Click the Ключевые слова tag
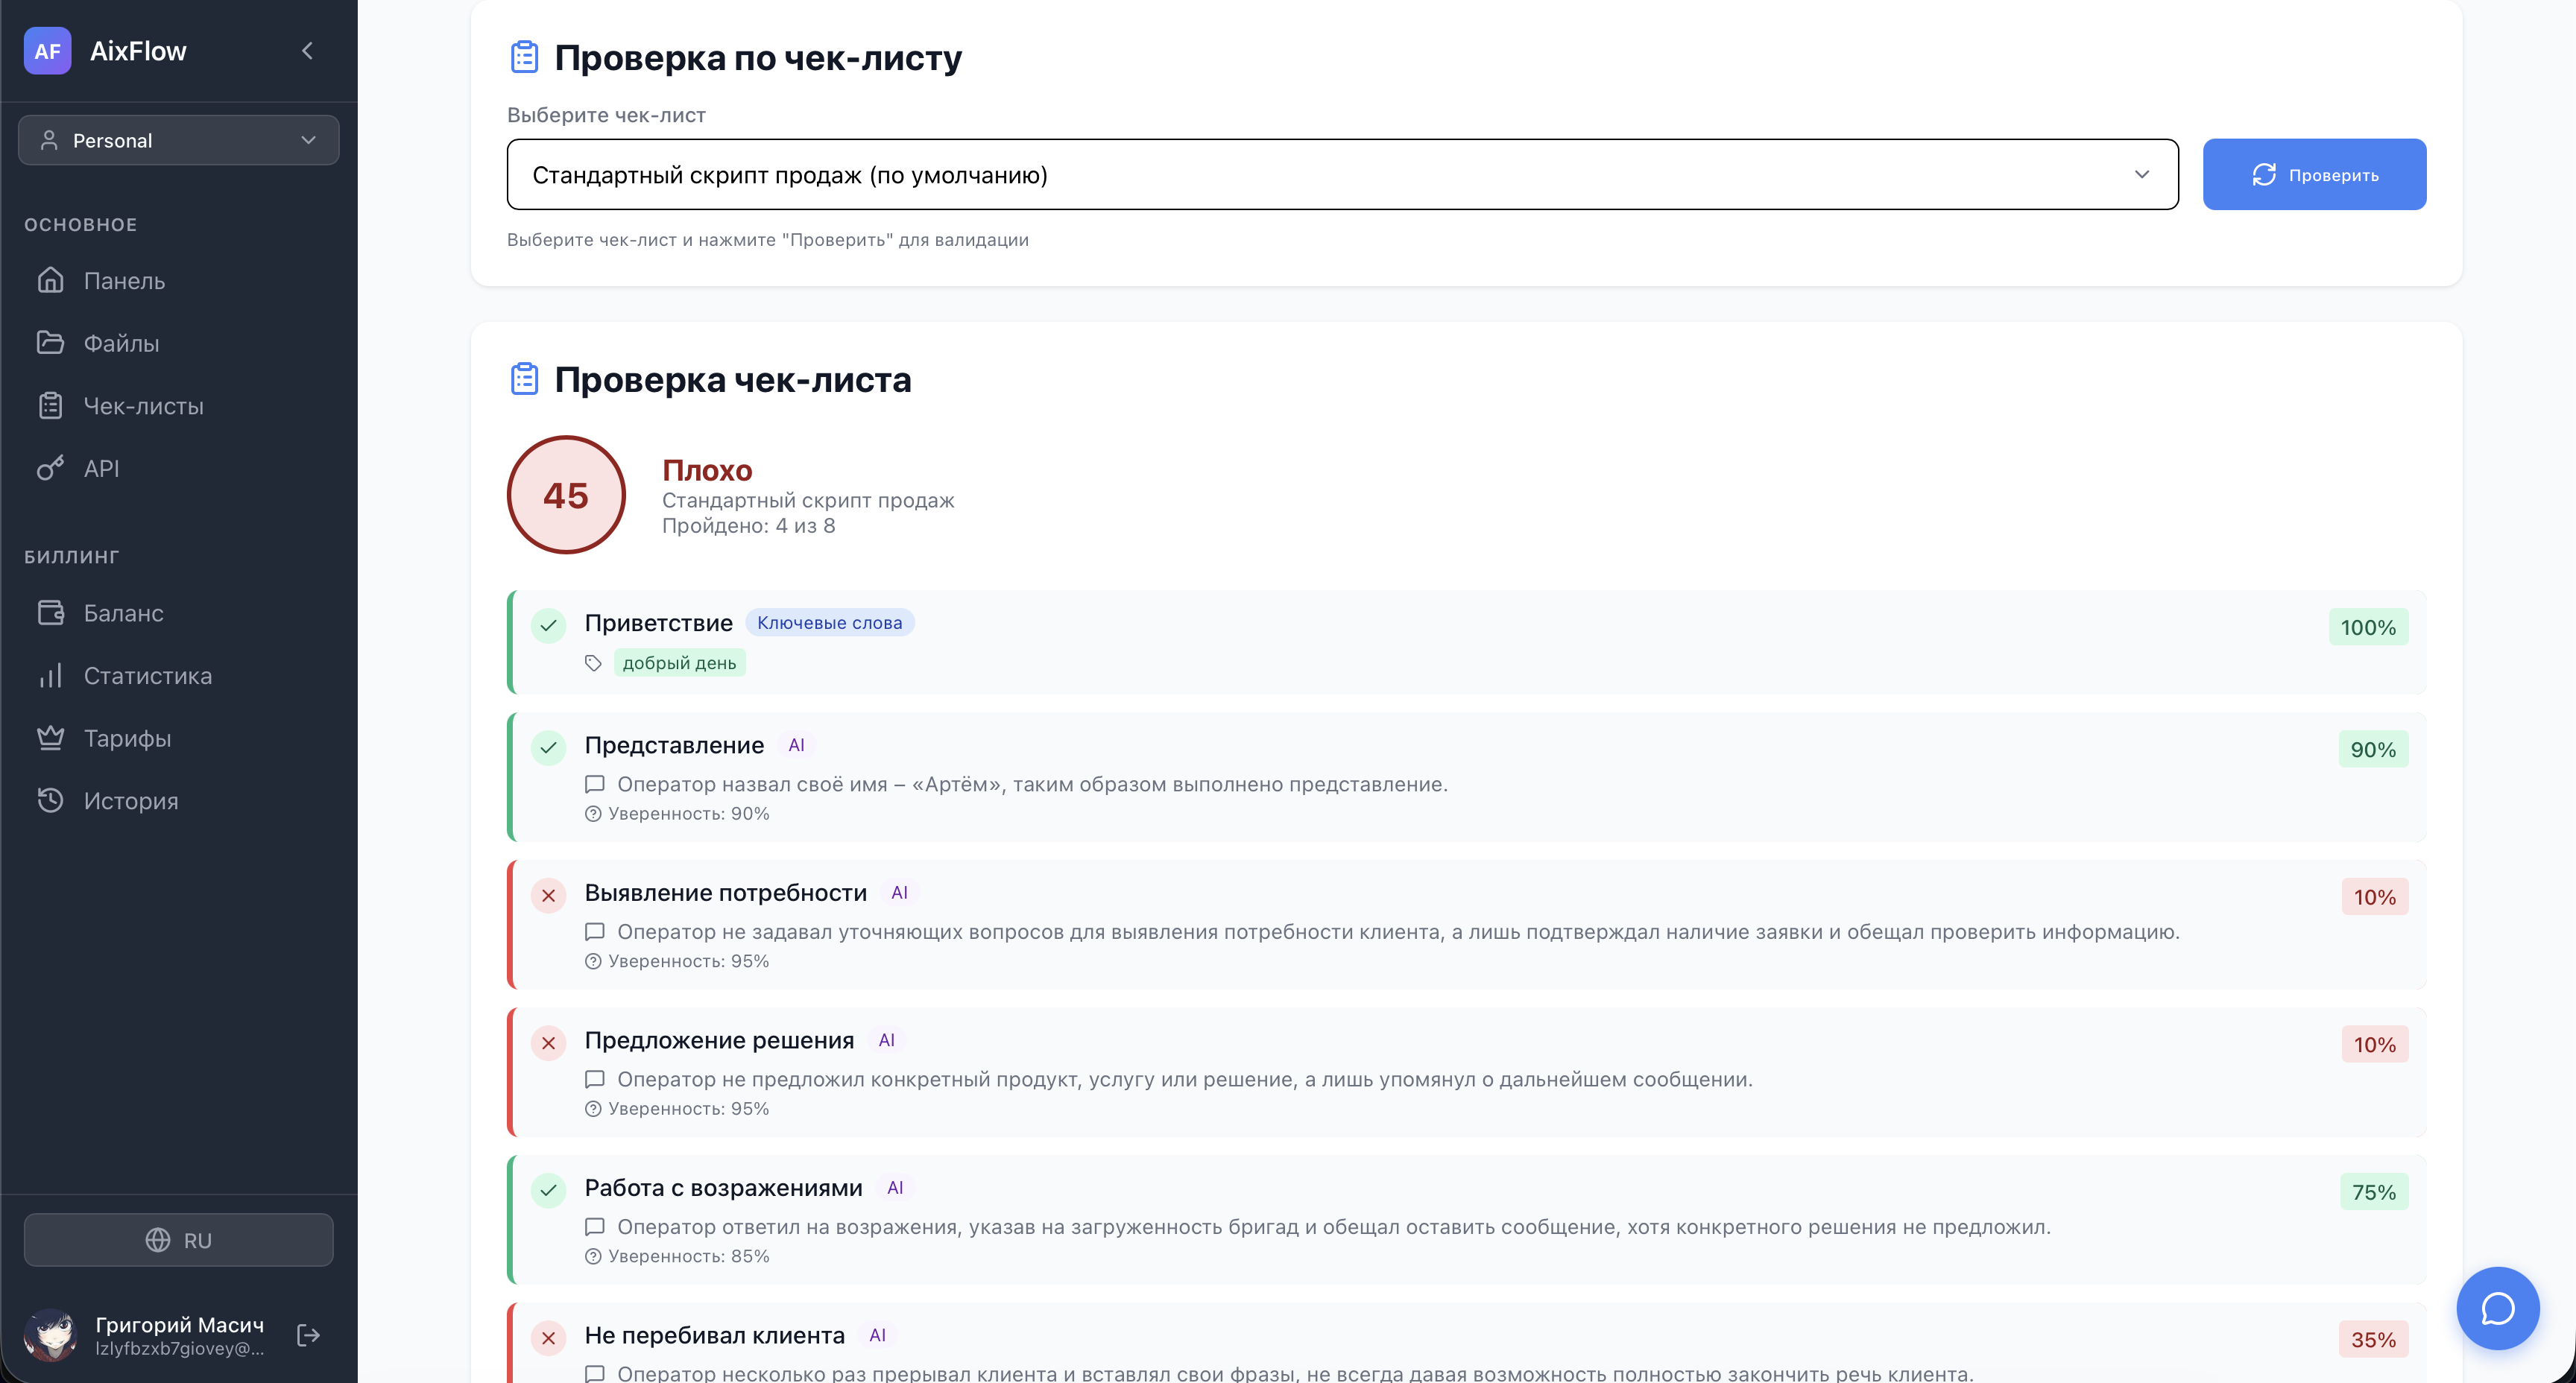 pos(829,623)
